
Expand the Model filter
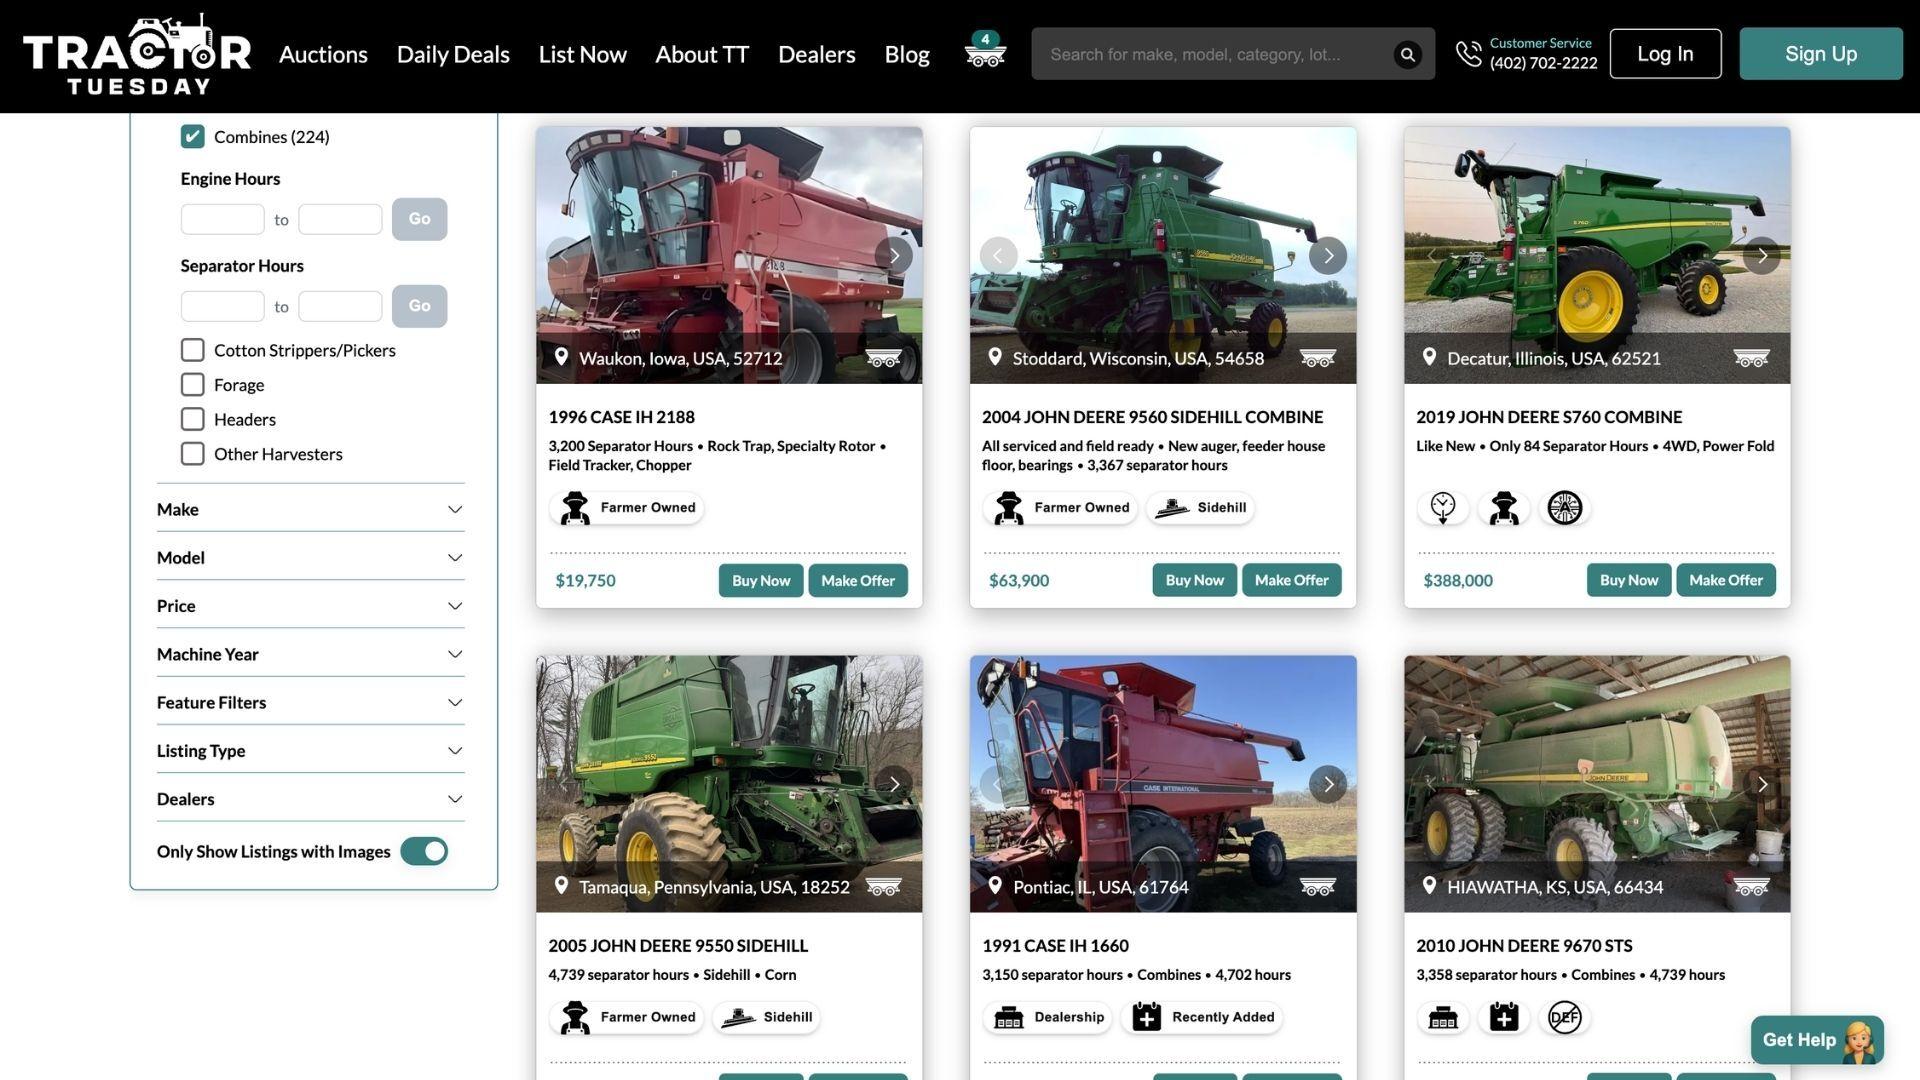[x=310, y=558]
